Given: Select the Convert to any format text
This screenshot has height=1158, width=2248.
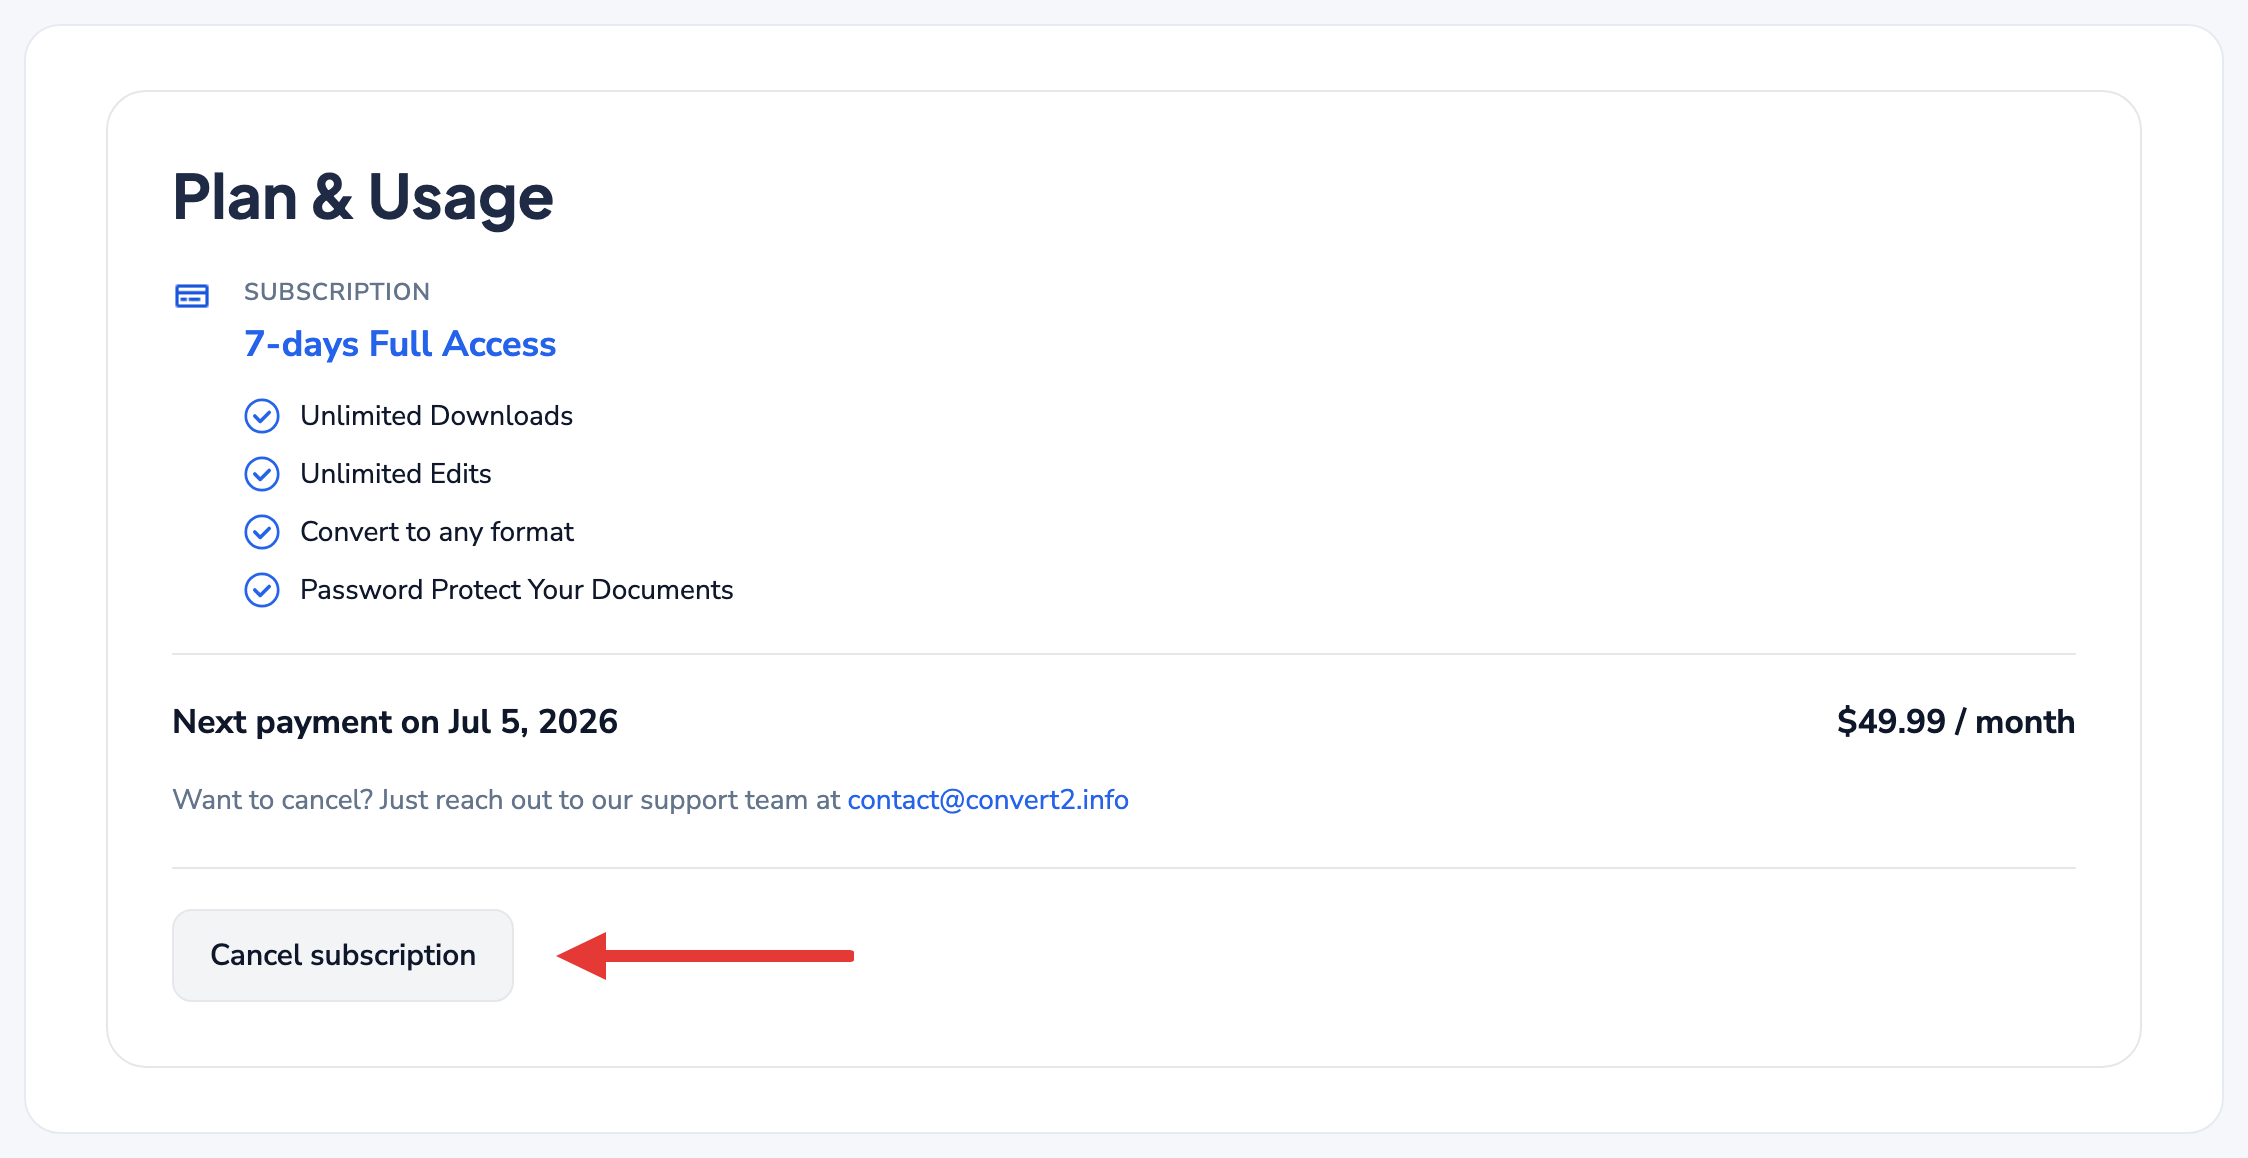Looking at the screenshot, I should 437,532.
